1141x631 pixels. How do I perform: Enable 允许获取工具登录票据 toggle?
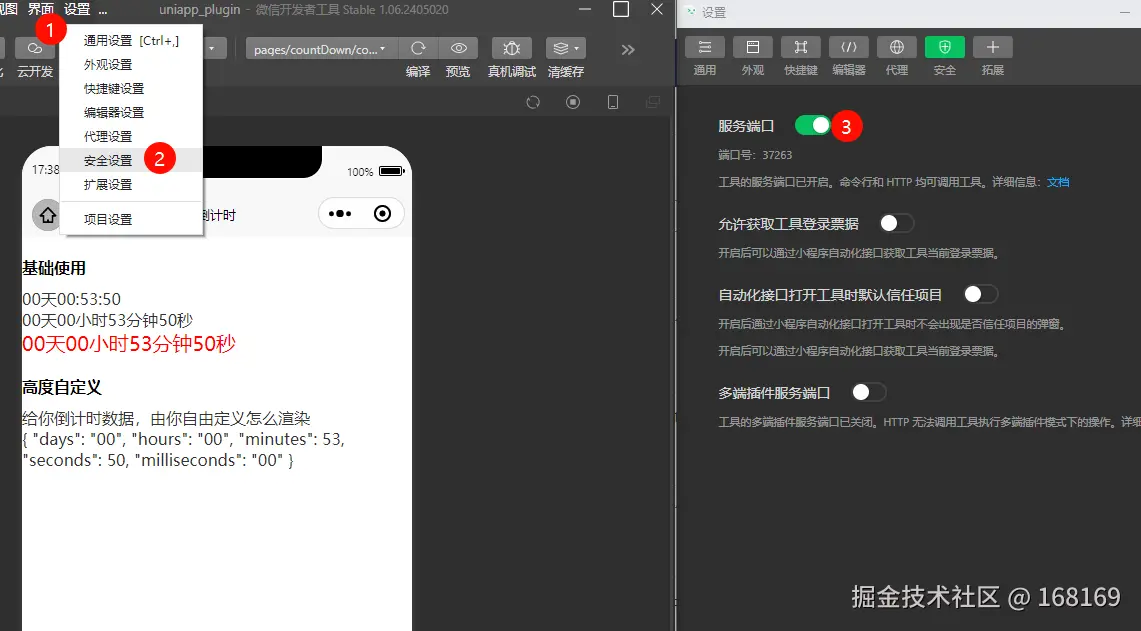(x=895, y=223)
